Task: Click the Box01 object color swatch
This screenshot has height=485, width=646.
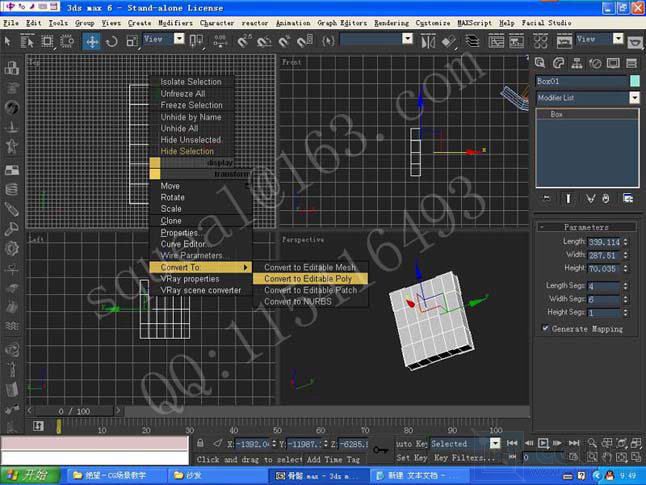Action: (635, 81)
